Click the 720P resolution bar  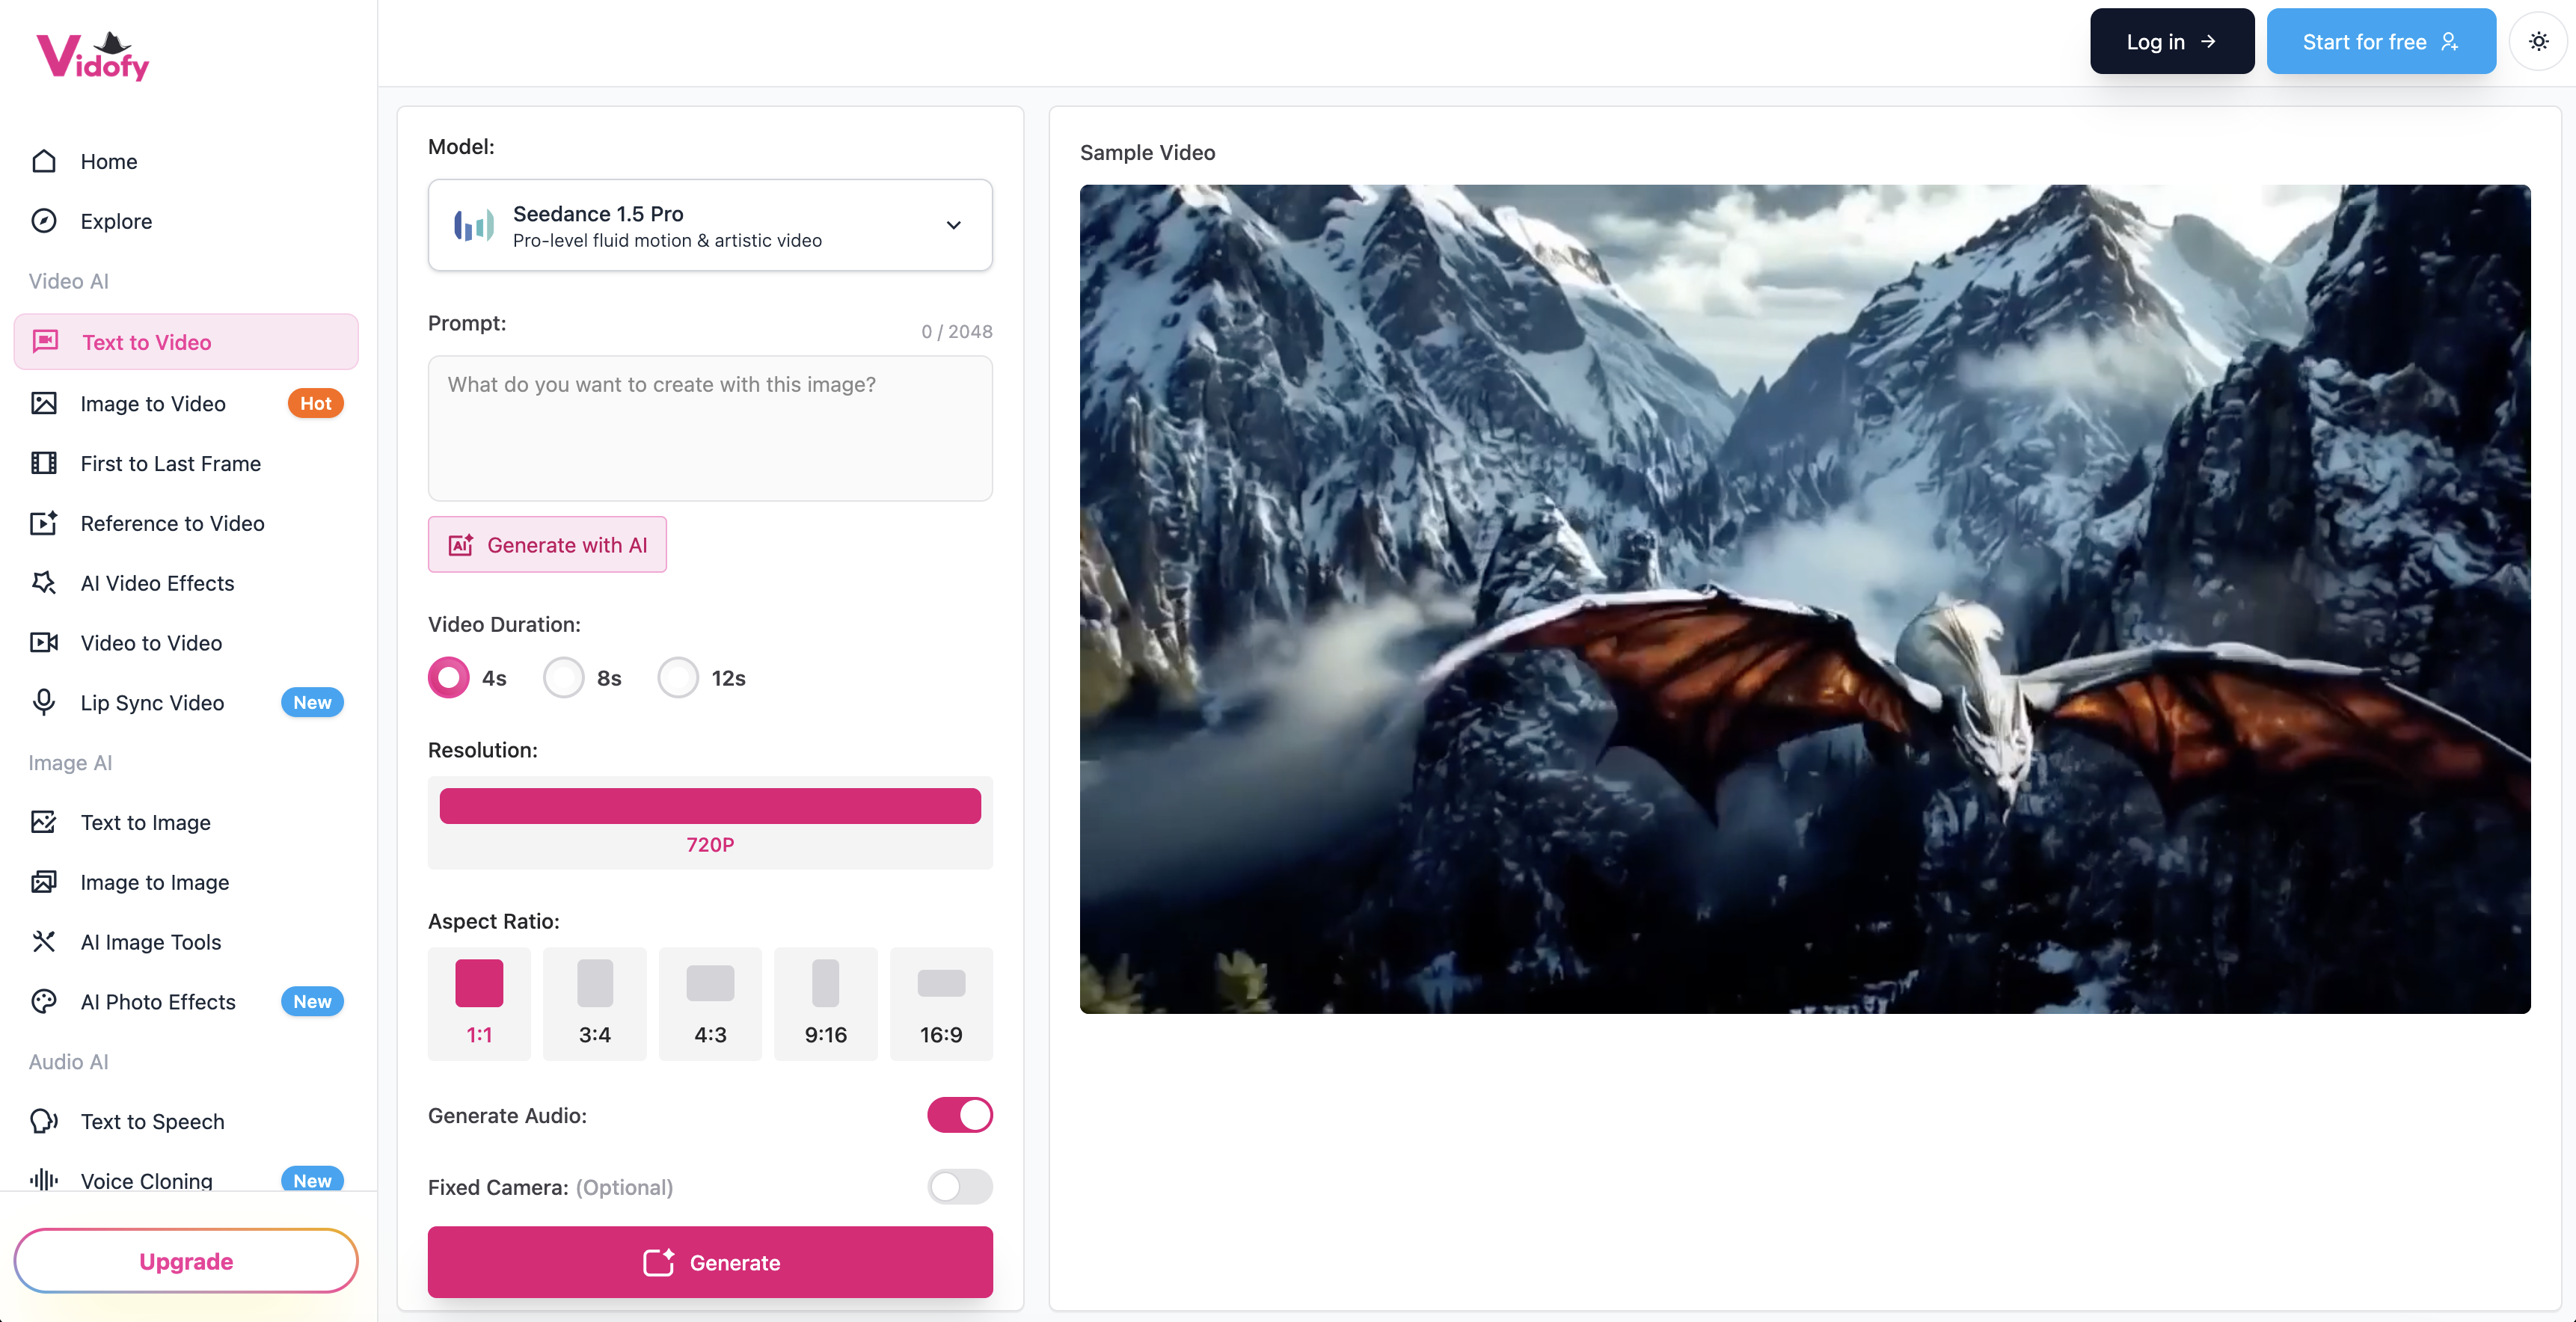tap(710, 806)
